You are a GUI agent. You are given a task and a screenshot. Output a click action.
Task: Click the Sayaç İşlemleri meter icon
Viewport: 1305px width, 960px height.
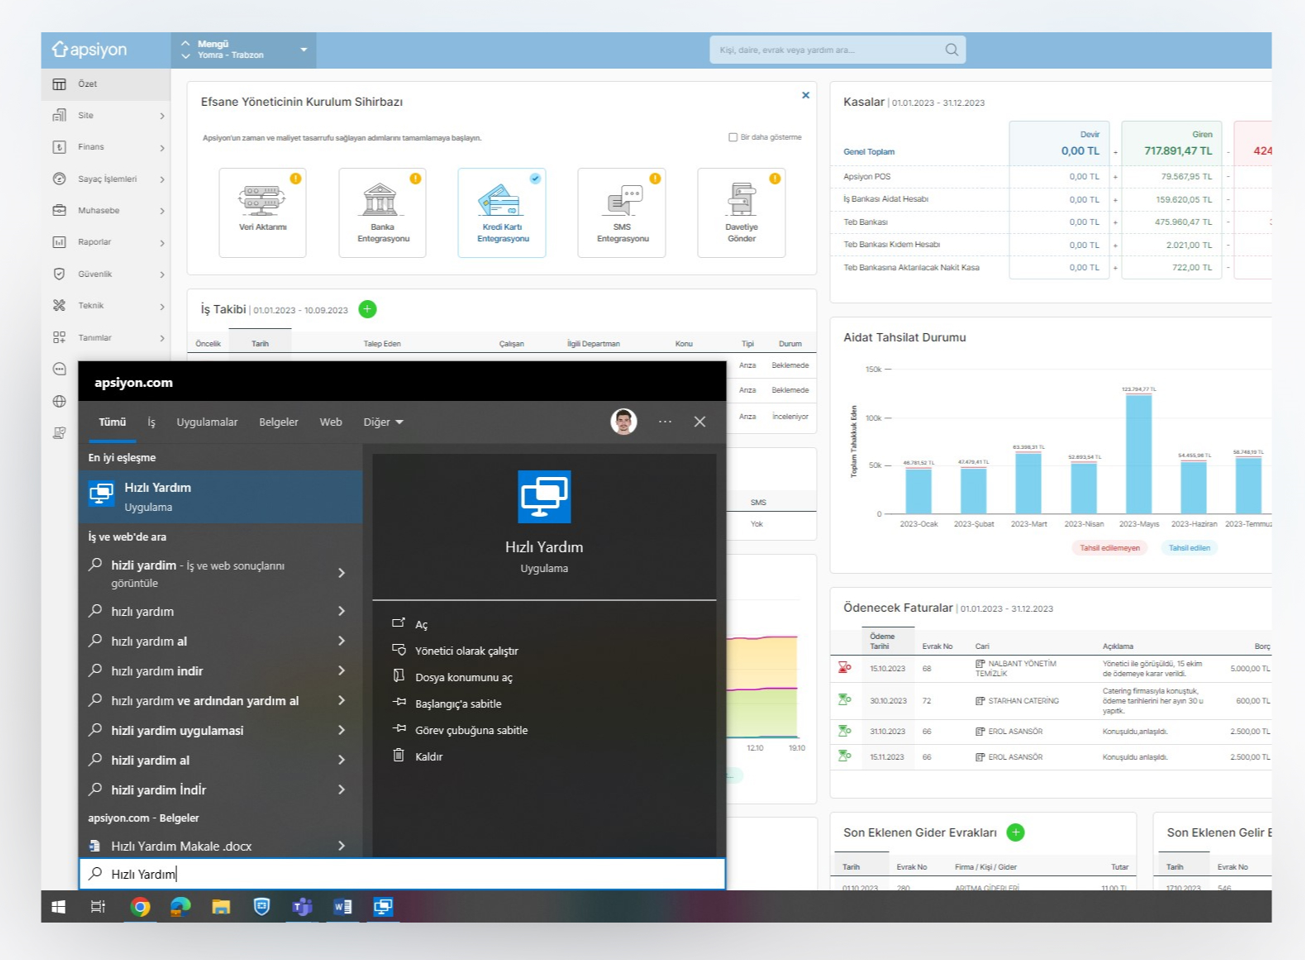[59, 179]
